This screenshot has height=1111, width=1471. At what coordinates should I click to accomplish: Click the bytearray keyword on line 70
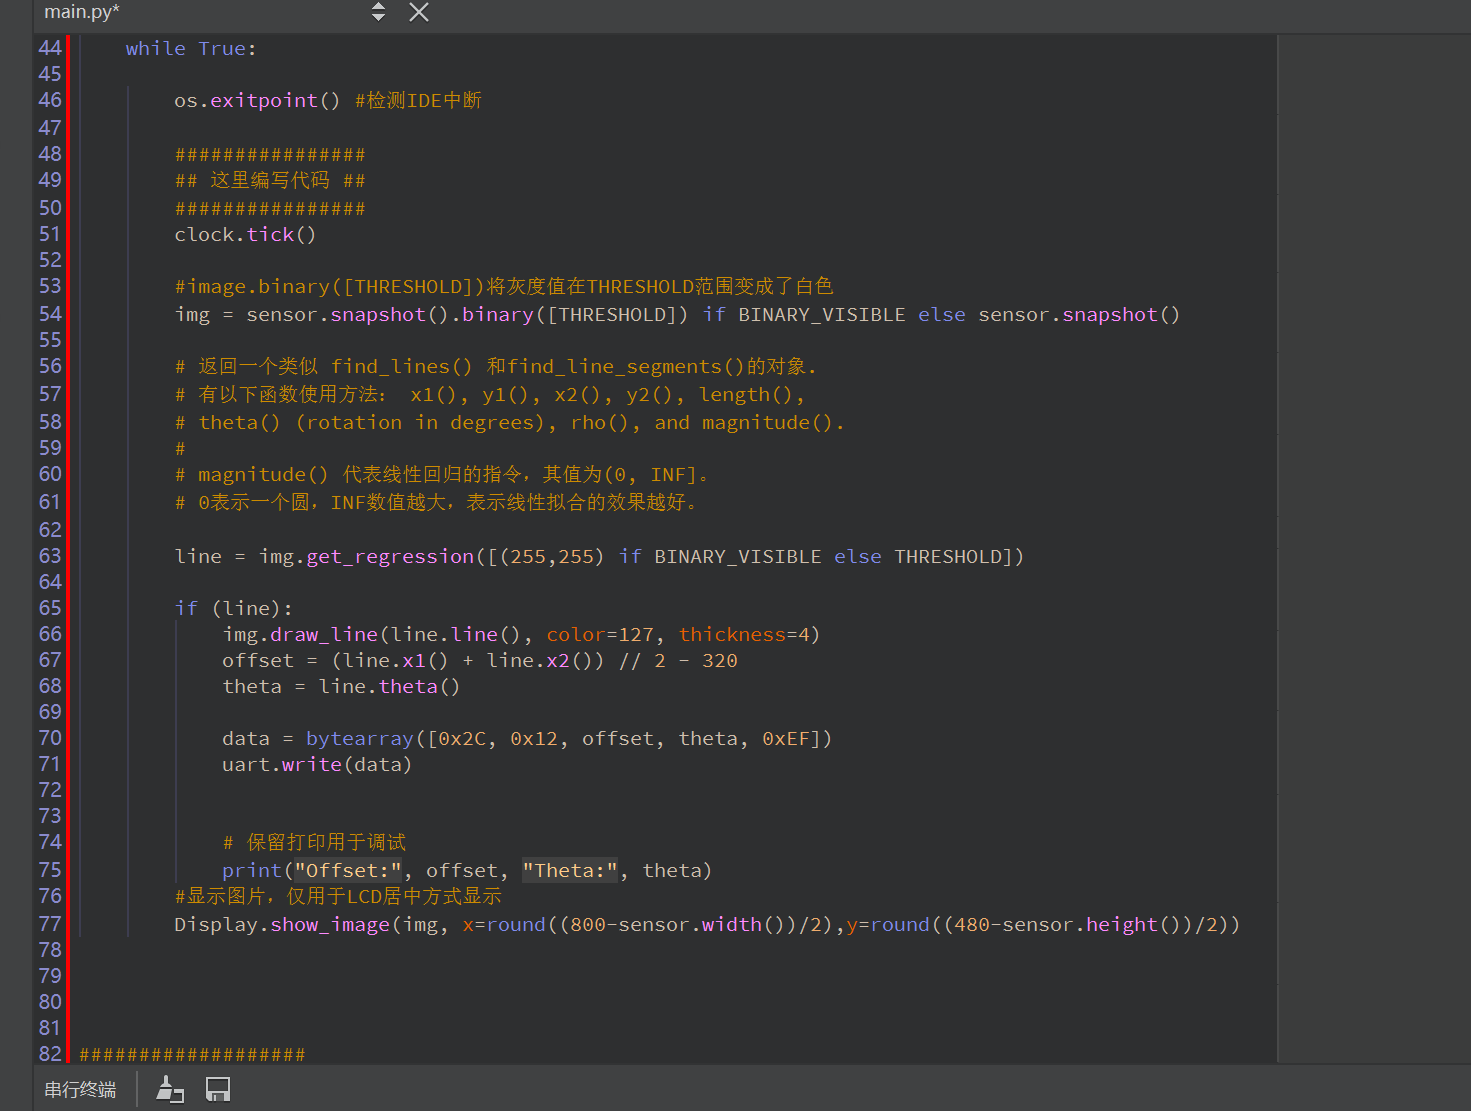point(359,738)
